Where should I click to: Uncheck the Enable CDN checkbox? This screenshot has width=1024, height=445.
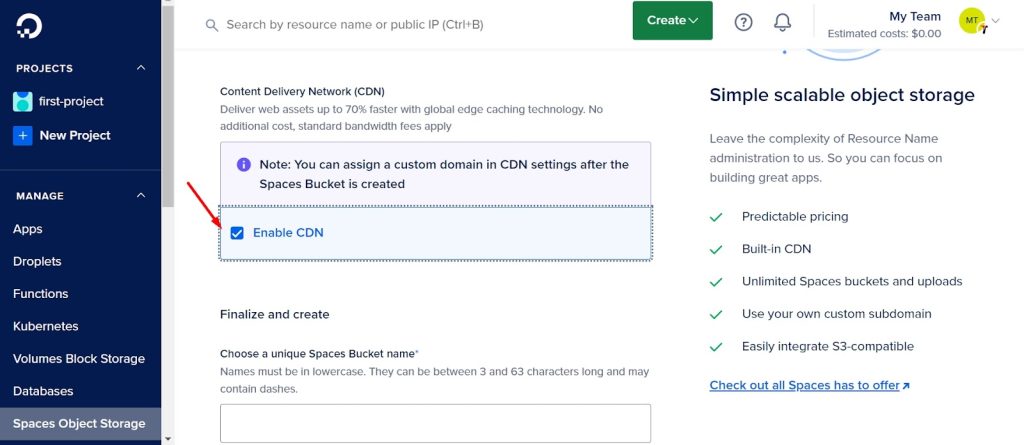(237, 233)
